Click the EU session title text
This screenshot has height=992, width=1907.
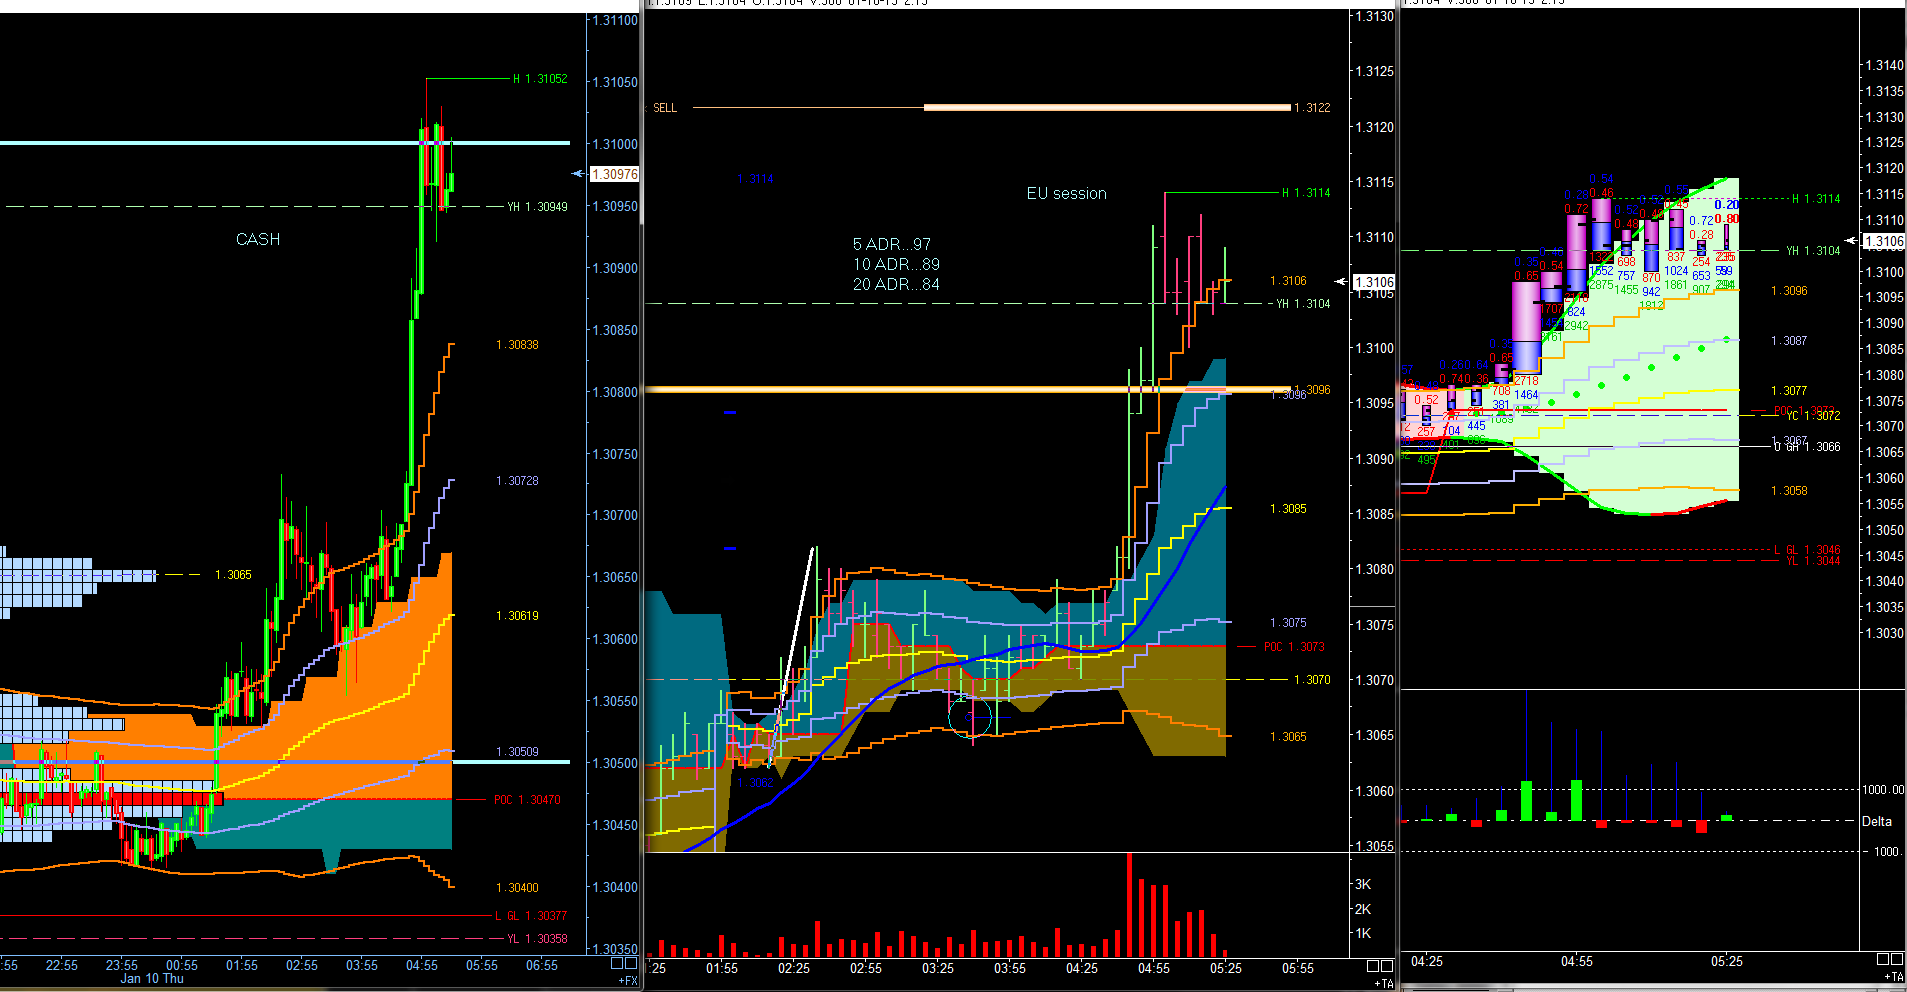click(x=1067, y=193)
